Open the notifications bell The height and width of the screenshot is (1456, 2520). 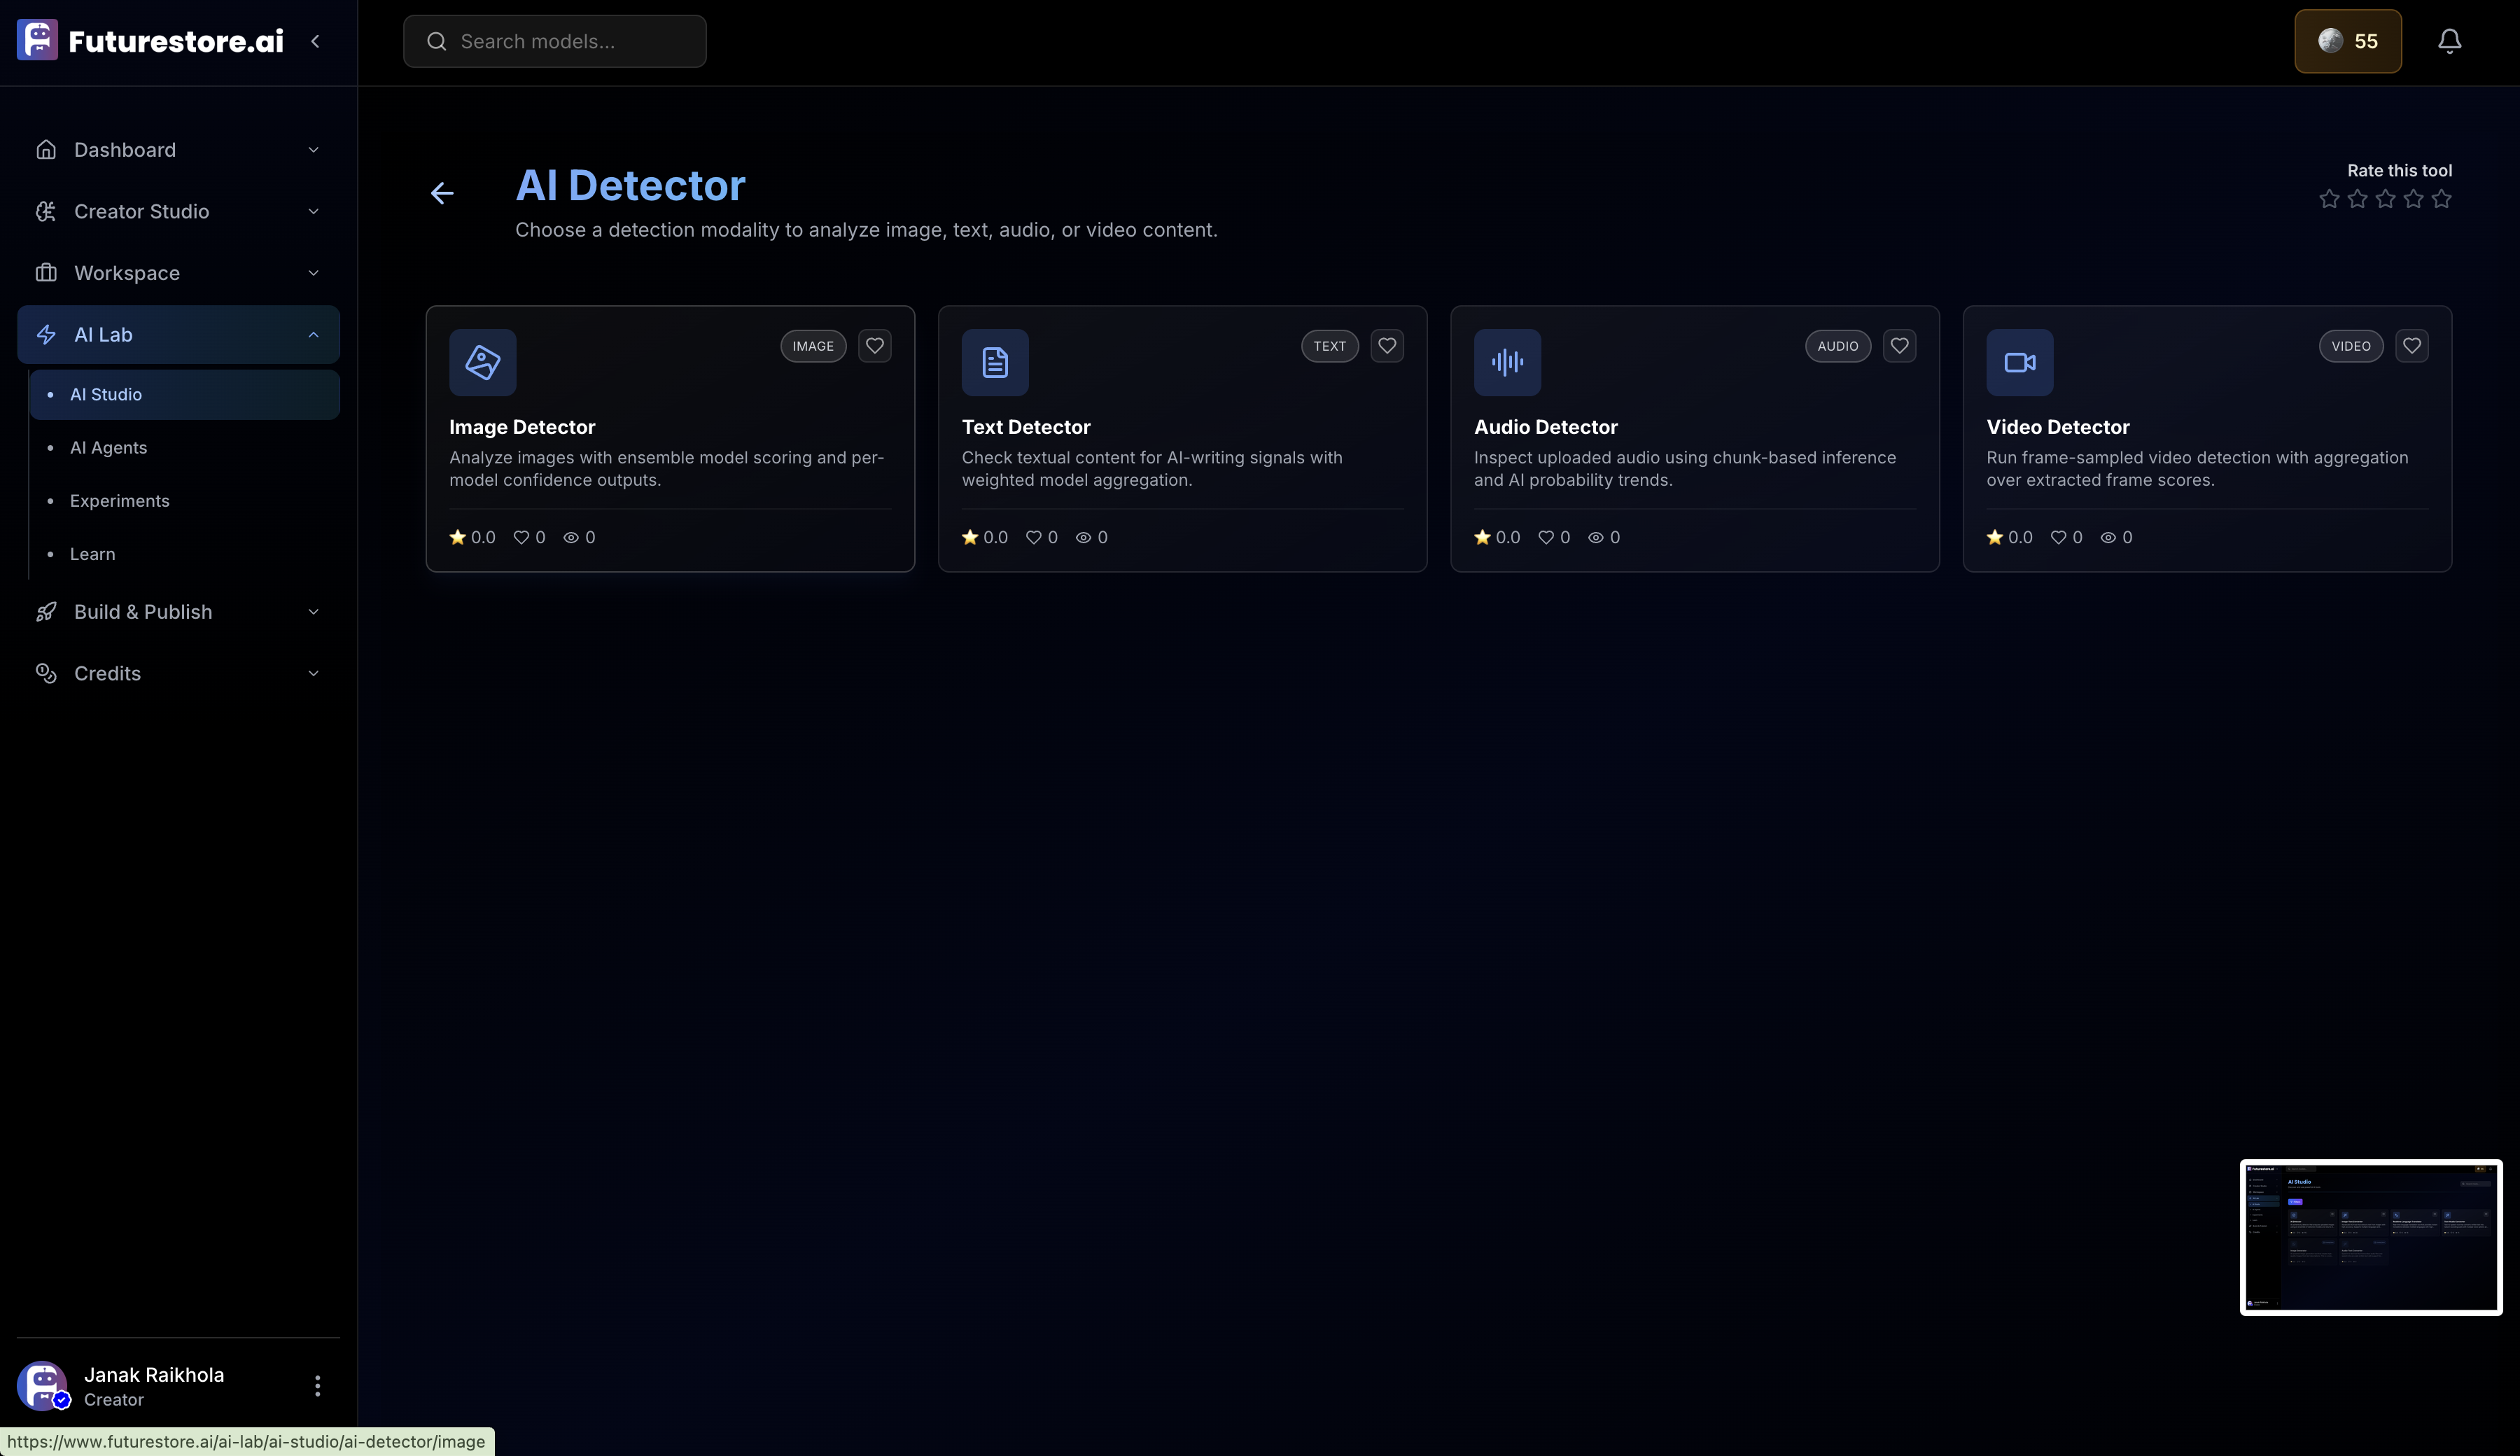(2449, 41)
